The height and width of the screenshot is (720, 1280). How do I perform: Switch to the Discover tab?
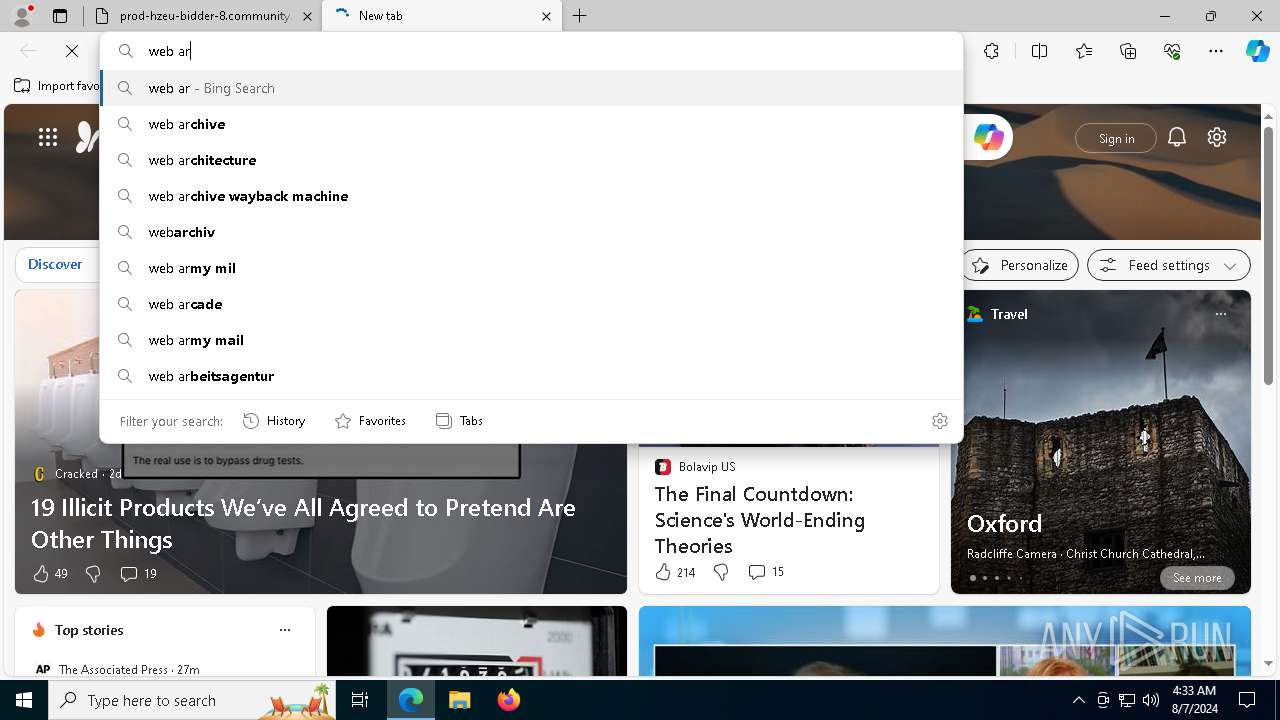(x=55, y=264)
